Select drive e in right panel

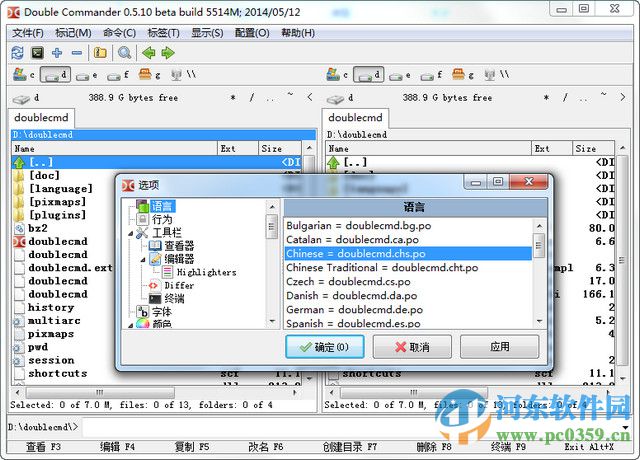click(x=400, y=76)
